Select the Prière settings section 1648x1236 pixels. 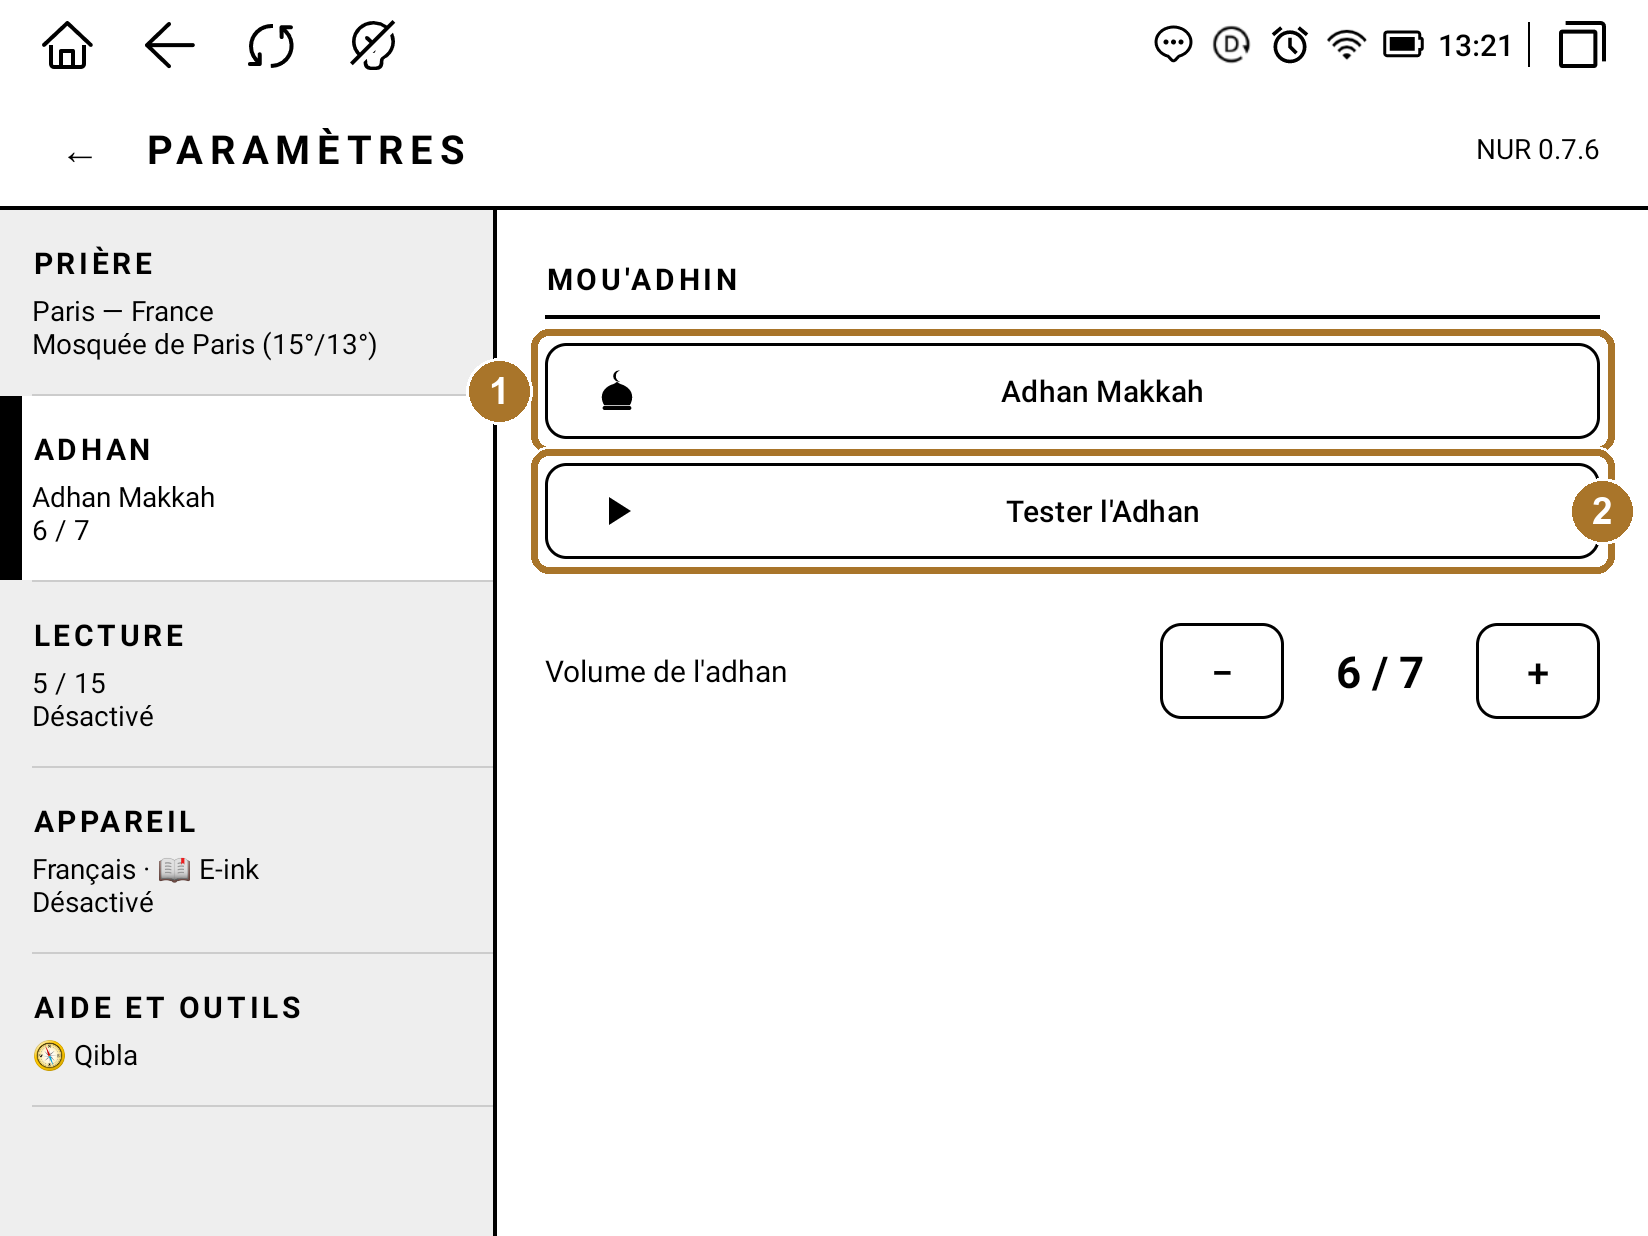coord(247,303)
